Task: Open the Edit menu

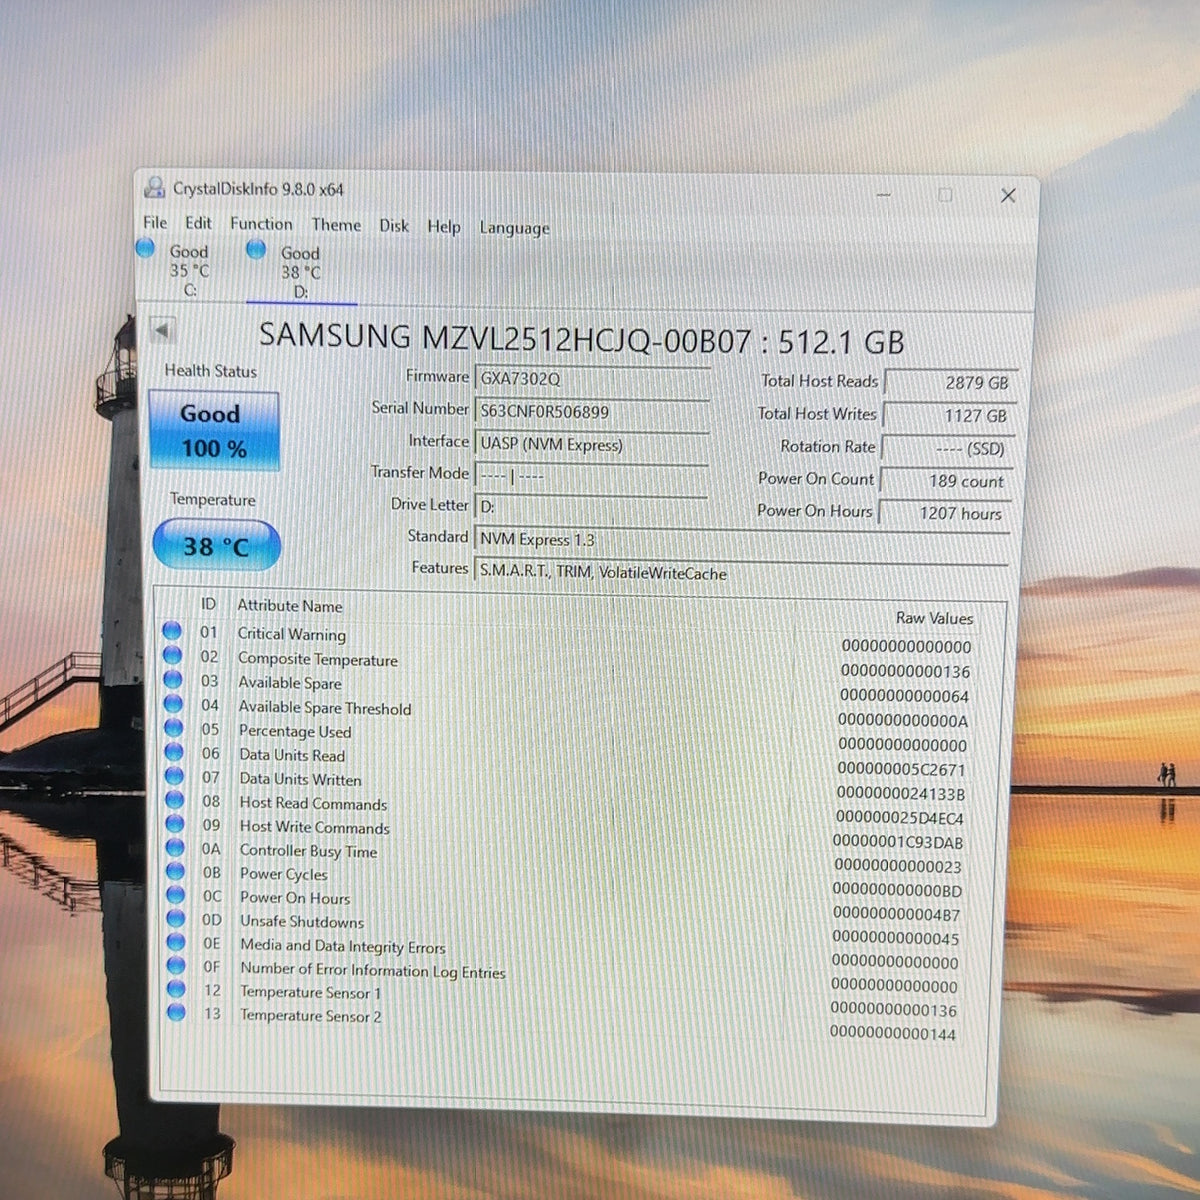Action: [x=198, y=223]
